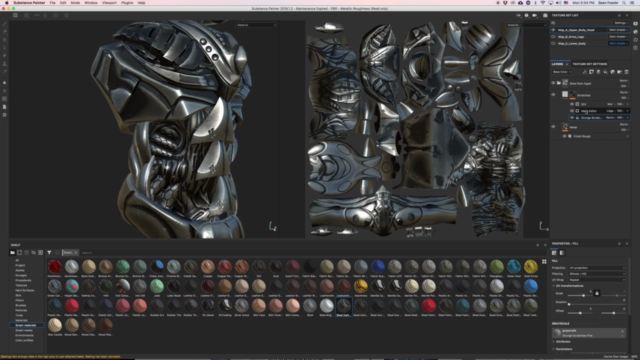The height and width of the screenshot is (360, 640).
Task: Open the Edit menu
Action: click(x=63, y=3)
